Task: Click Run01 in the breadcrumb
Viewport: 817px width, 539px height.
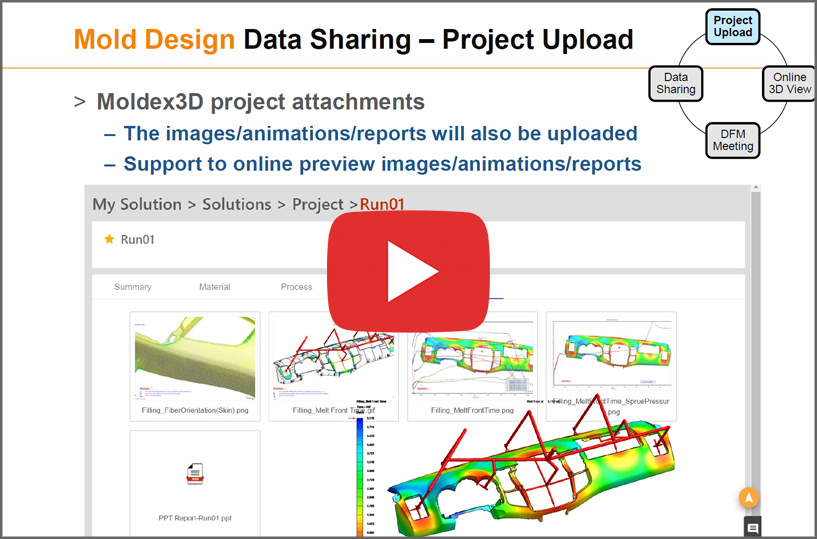Action: (382, 204)
